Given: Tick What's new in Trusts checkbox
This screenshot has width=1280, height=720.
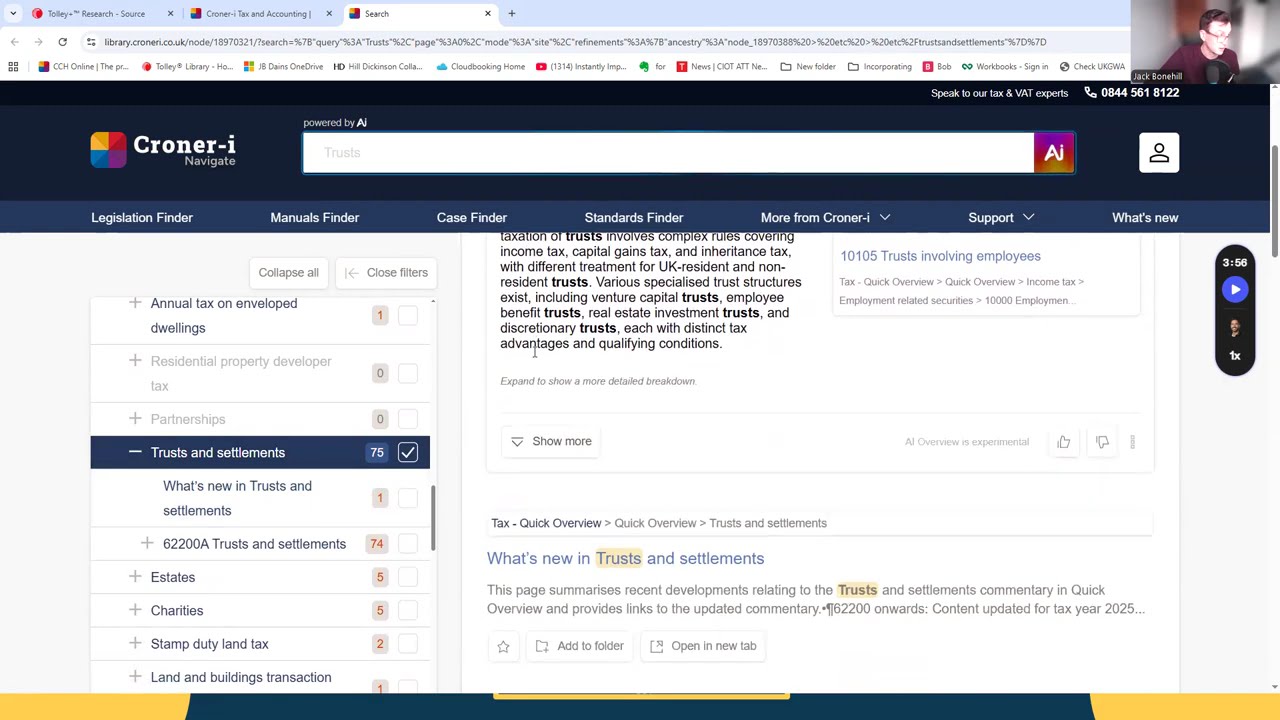Looking at the screenshot, I should click(x=407, y=498).
